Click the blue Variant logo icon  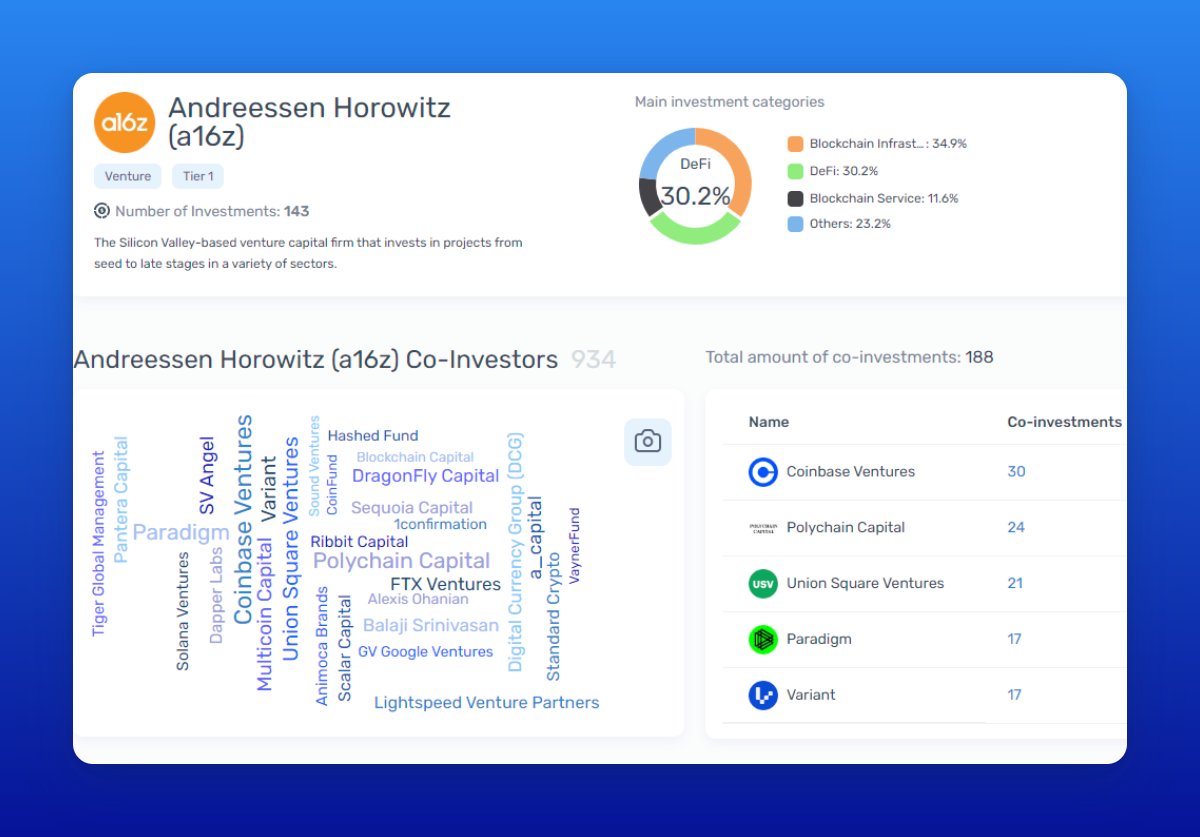pyautogui.click(x=763, y=695)
